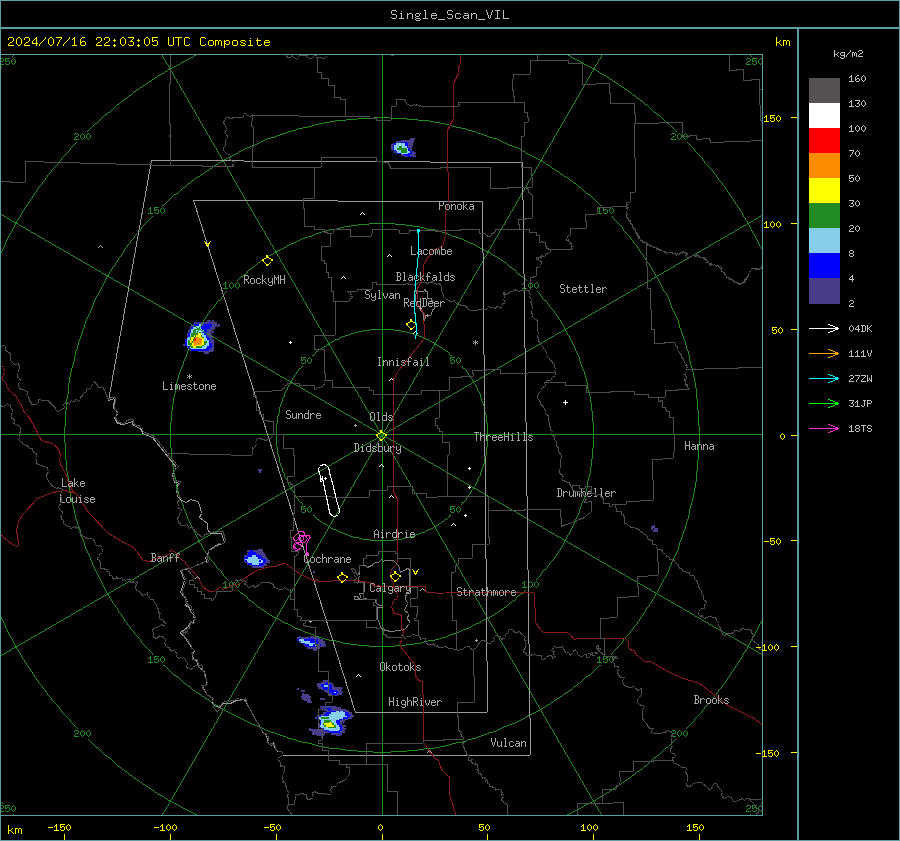Click the orange 111V arrow icon
This screenshot has width=900, height=841.
(824, 354)
